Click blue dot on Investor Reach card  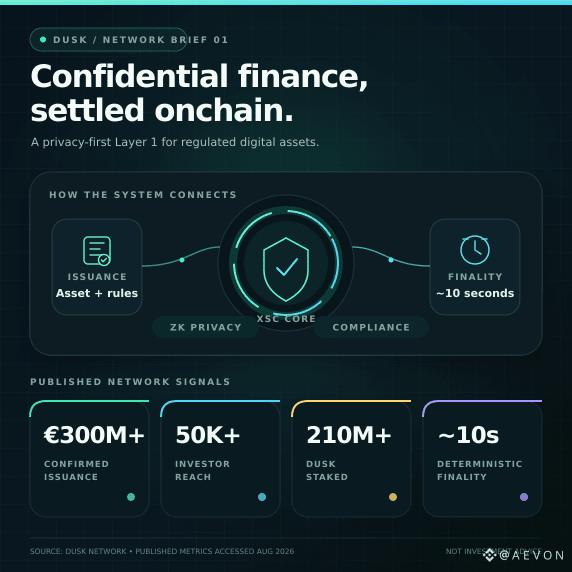coord(262,497)
